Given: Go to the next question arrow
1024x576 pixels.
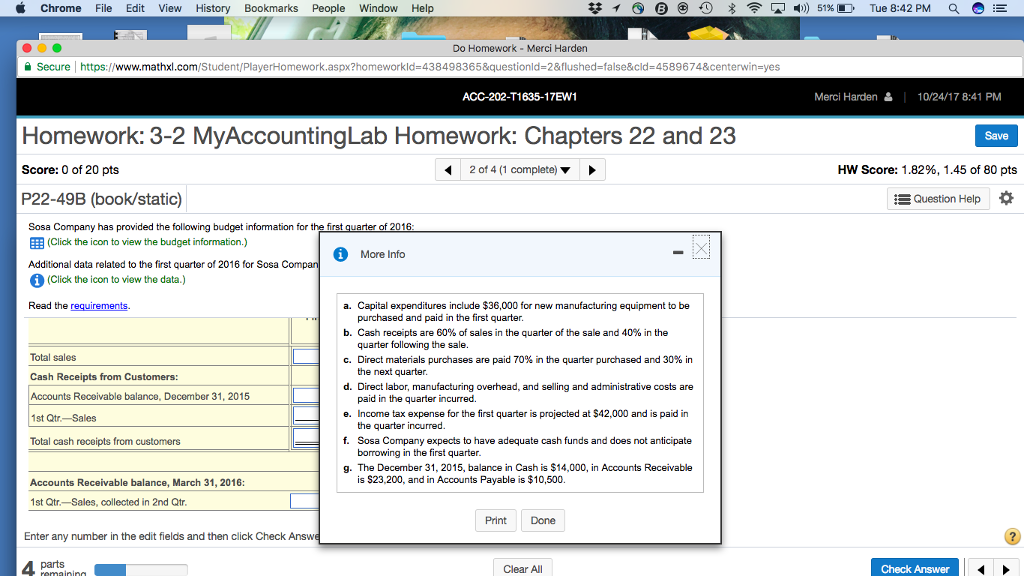Looking at the screenshot, I should coord(592,170).
